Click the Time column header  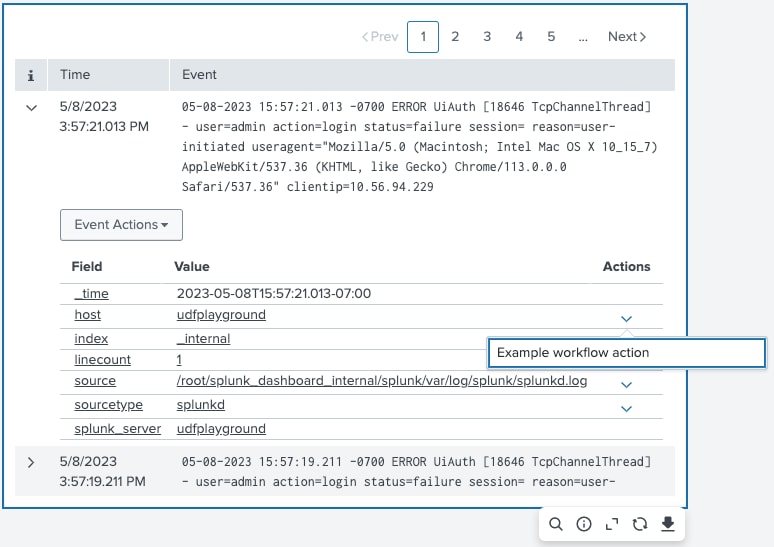click(75, 75)
